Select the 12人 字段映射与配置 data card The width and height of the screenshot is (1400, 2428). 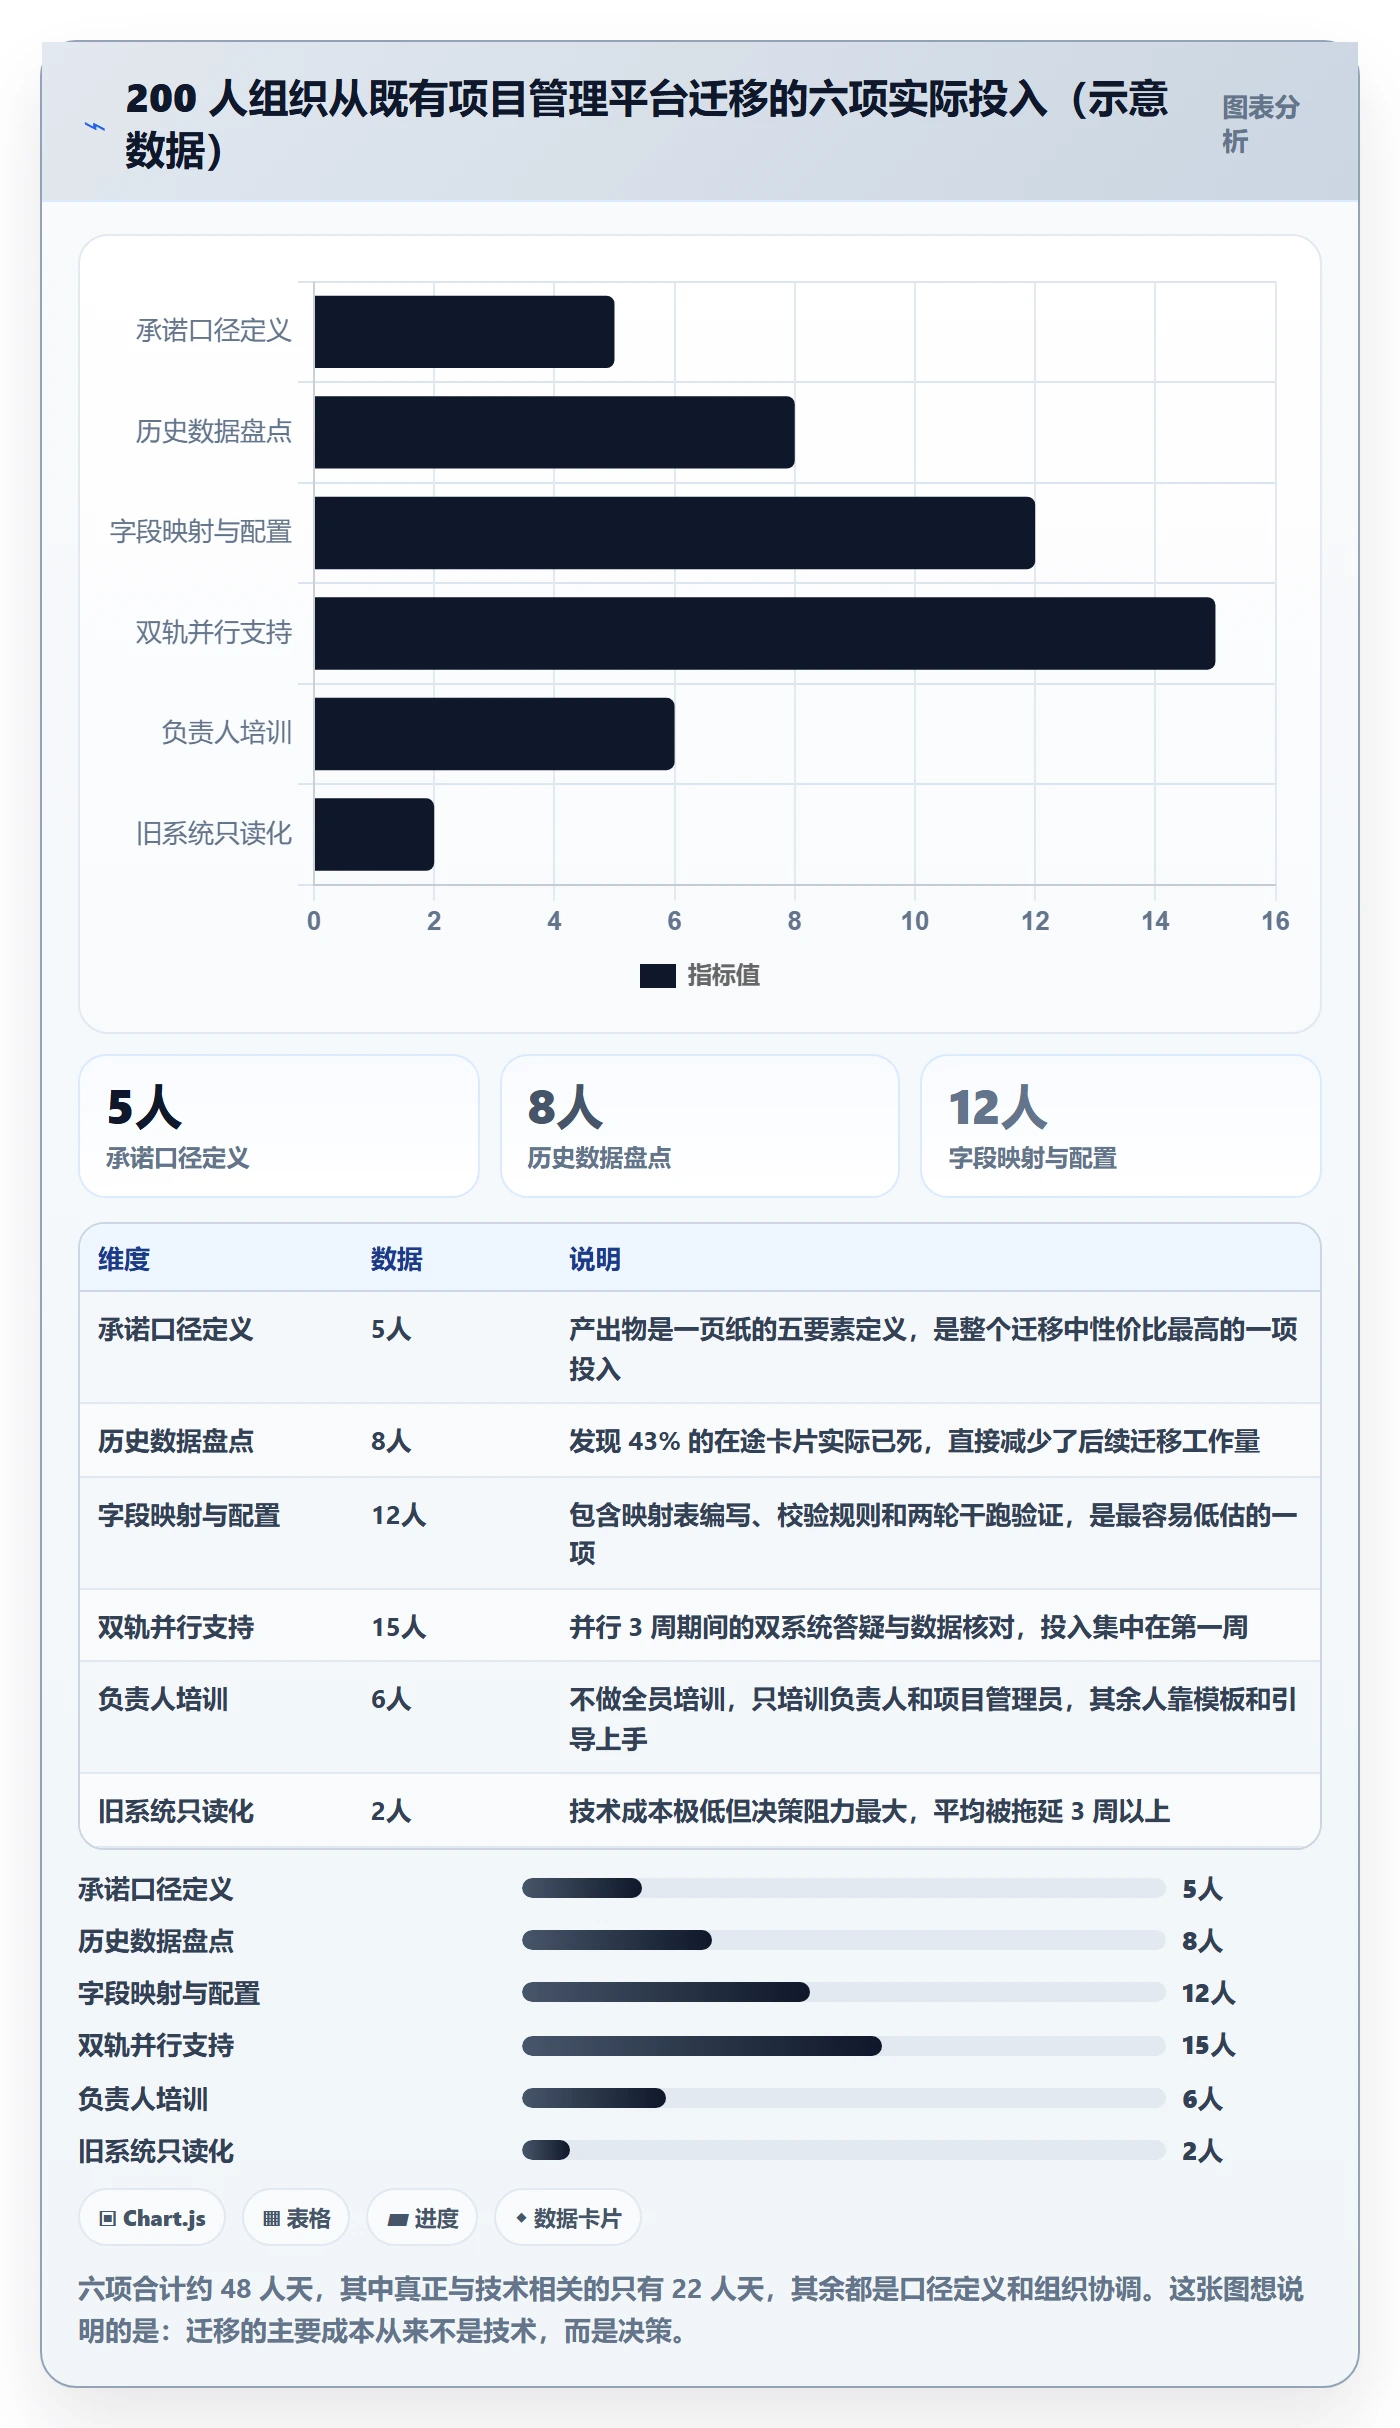[x=1121, y=1126]
